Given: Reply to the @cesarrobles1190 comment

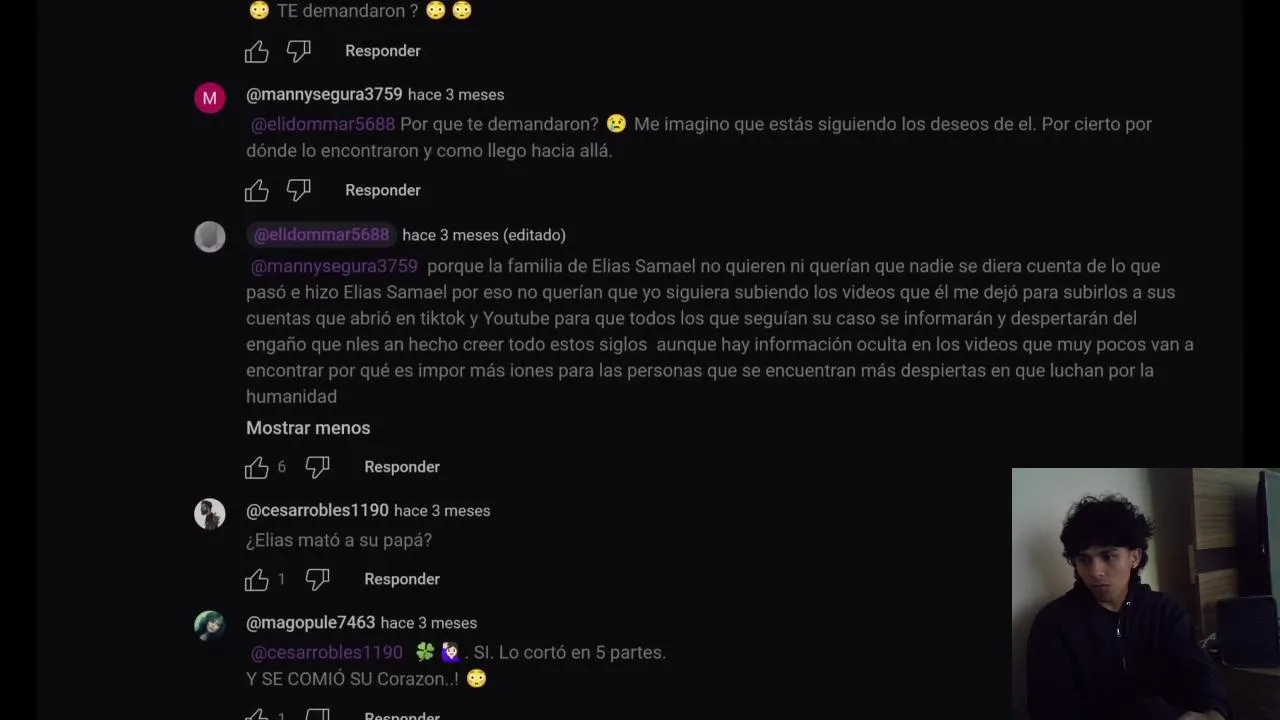Looking at the screenshot, I should point(402,579).
